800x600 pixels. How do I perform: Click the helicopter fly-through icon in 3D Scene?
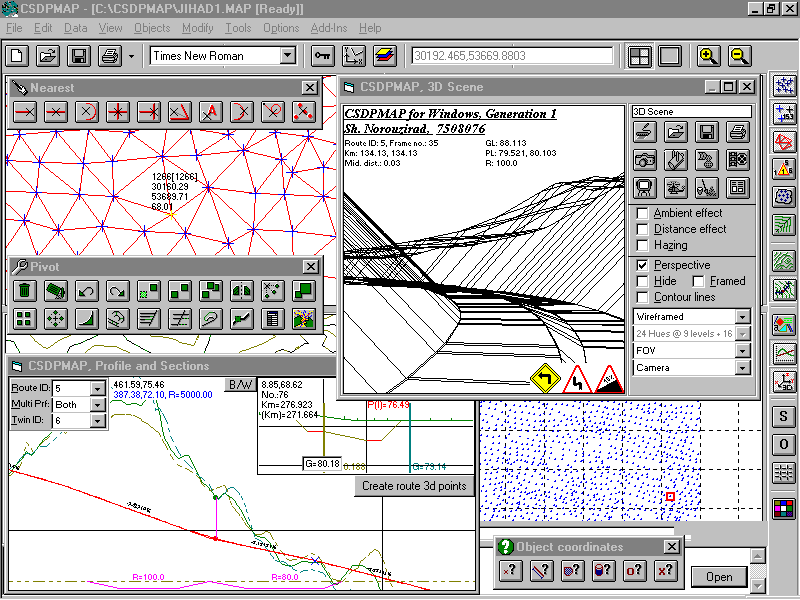pos(676,188)
